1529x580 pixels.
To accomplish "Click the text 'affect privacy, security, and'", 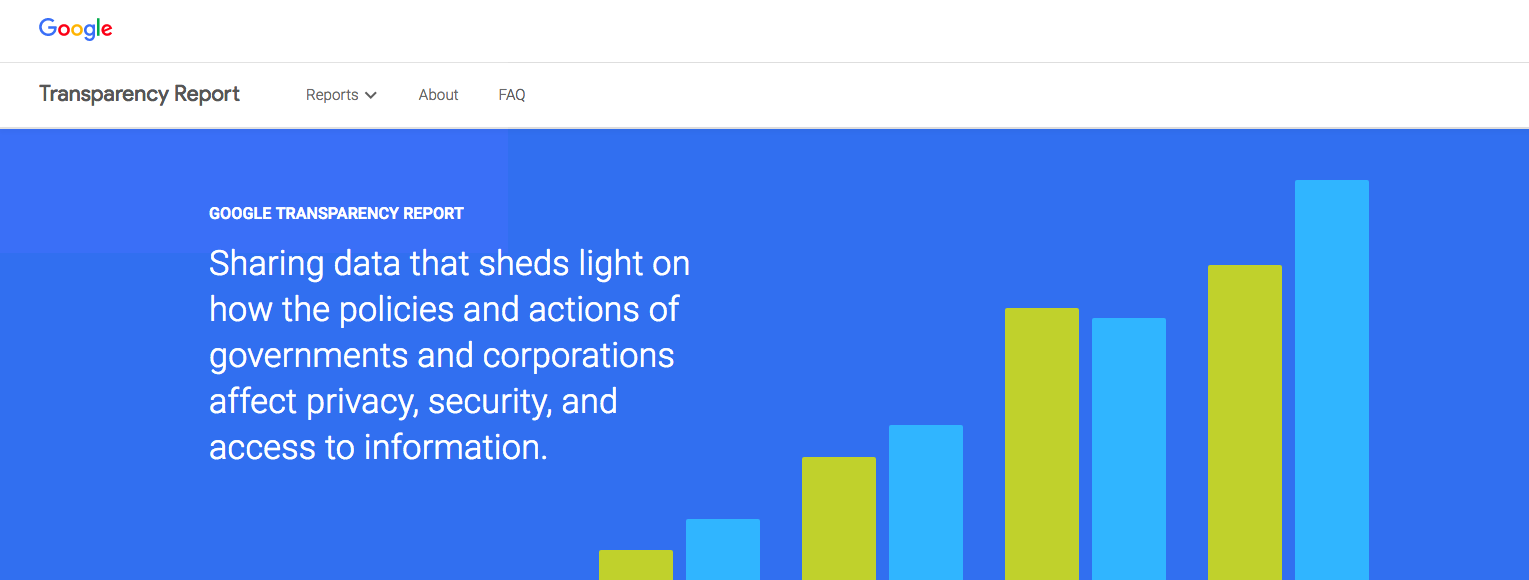I will 413,402.
